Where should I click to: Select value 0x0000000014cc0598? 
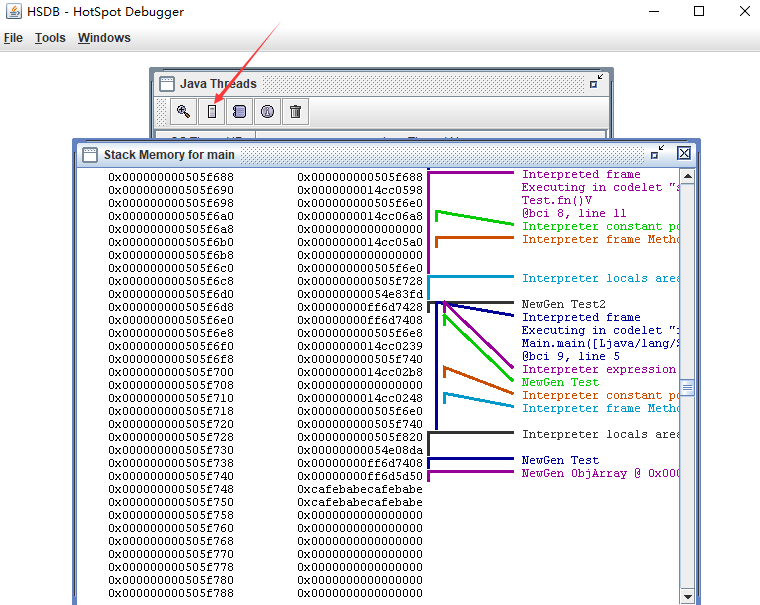360,190
